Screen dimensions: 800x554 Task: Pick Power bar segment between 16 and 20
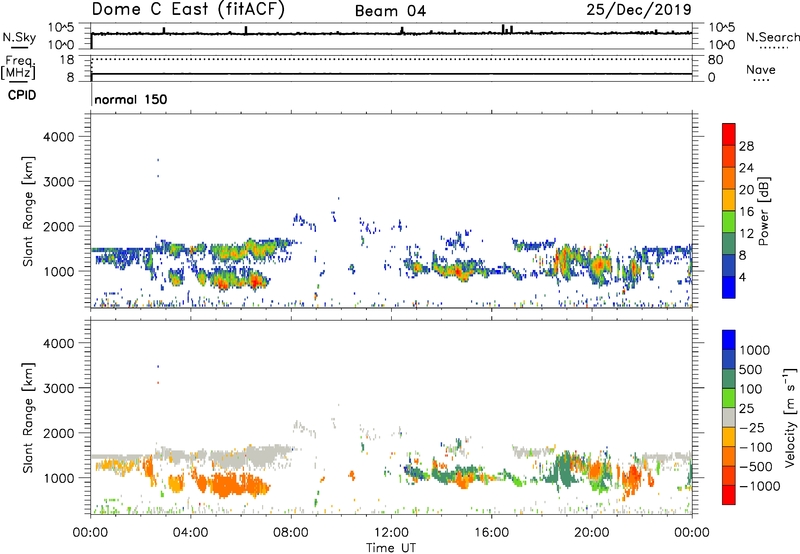click(x=729, y=200)
